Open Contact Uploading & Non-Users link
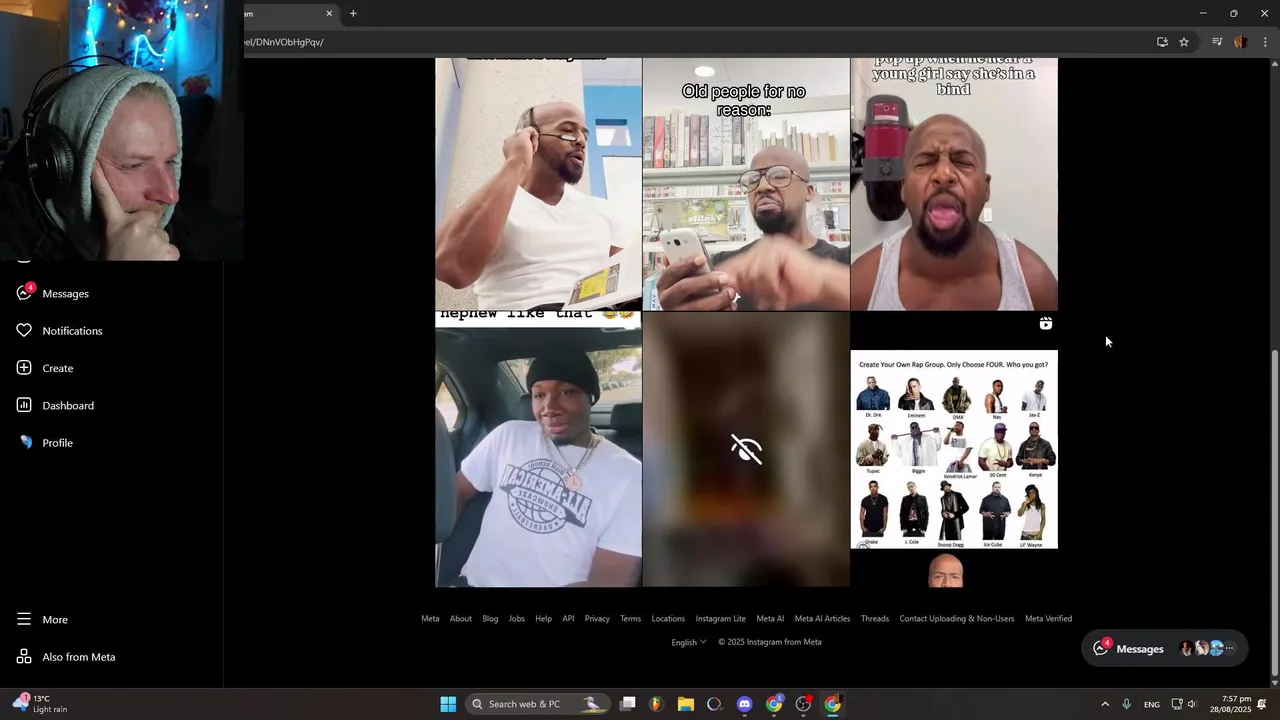This screenshot has height=720, width=1280. 957,618
